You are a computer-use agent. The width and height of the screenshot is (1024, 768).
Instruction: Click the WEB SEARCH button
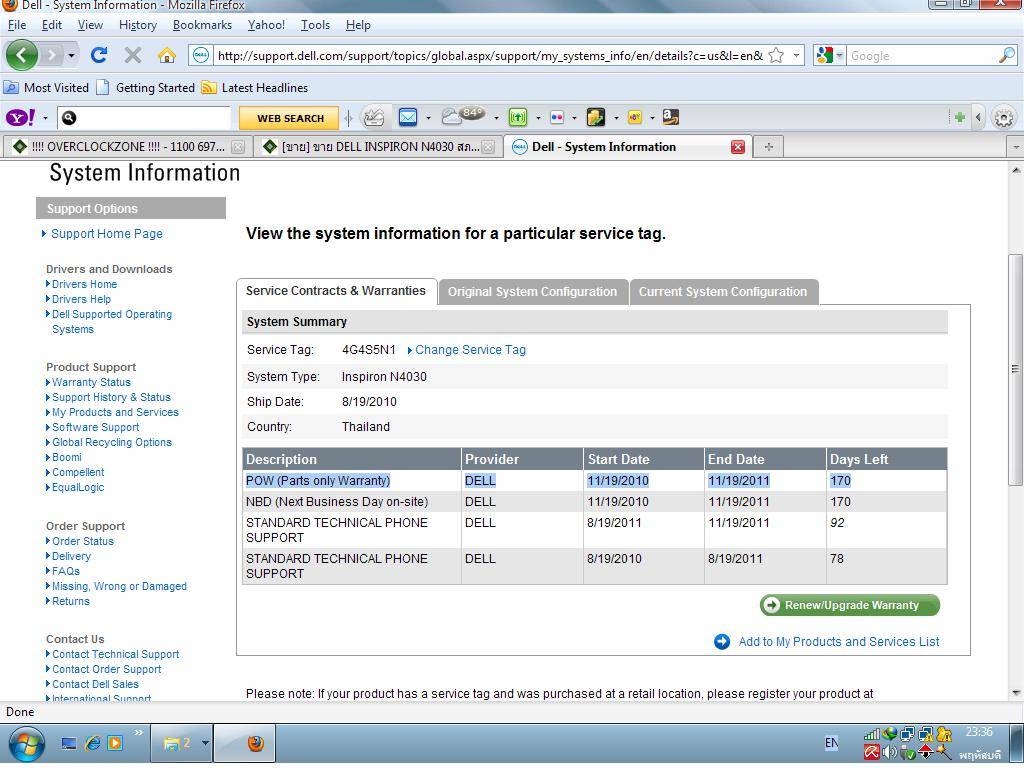290,118
